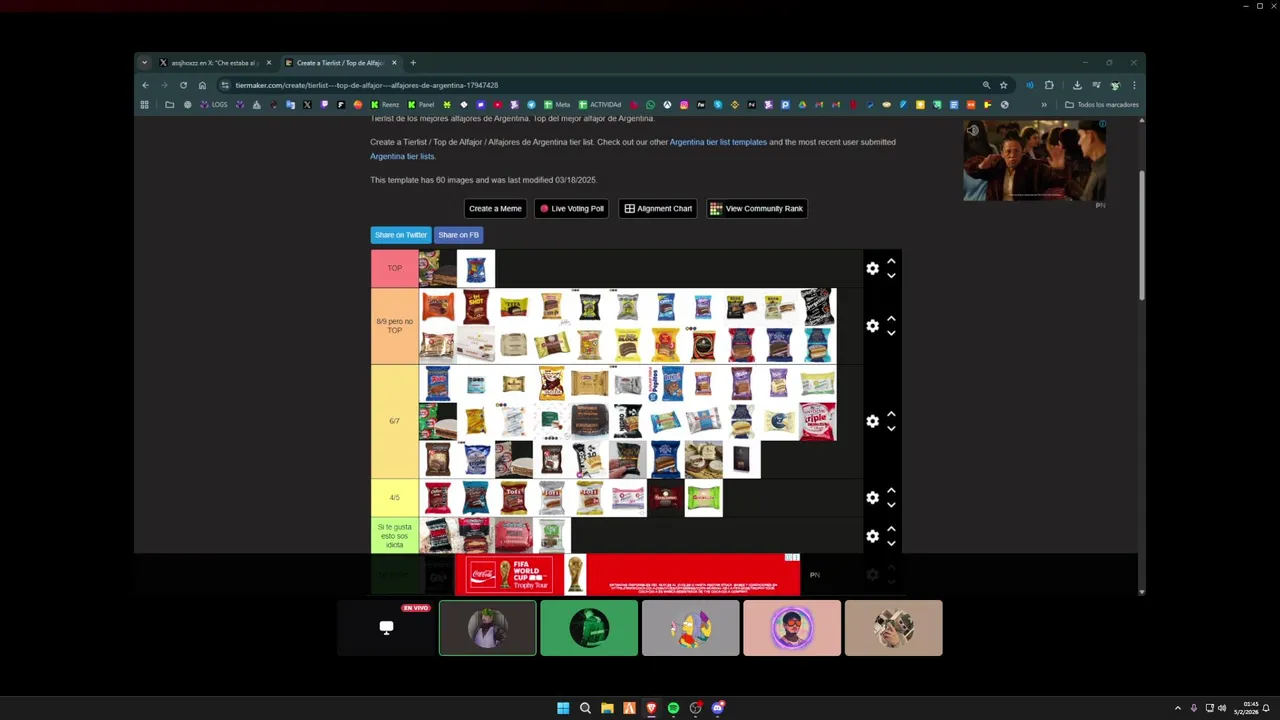Open the ACTIVIDAd bookmark

tap(600, 104)
